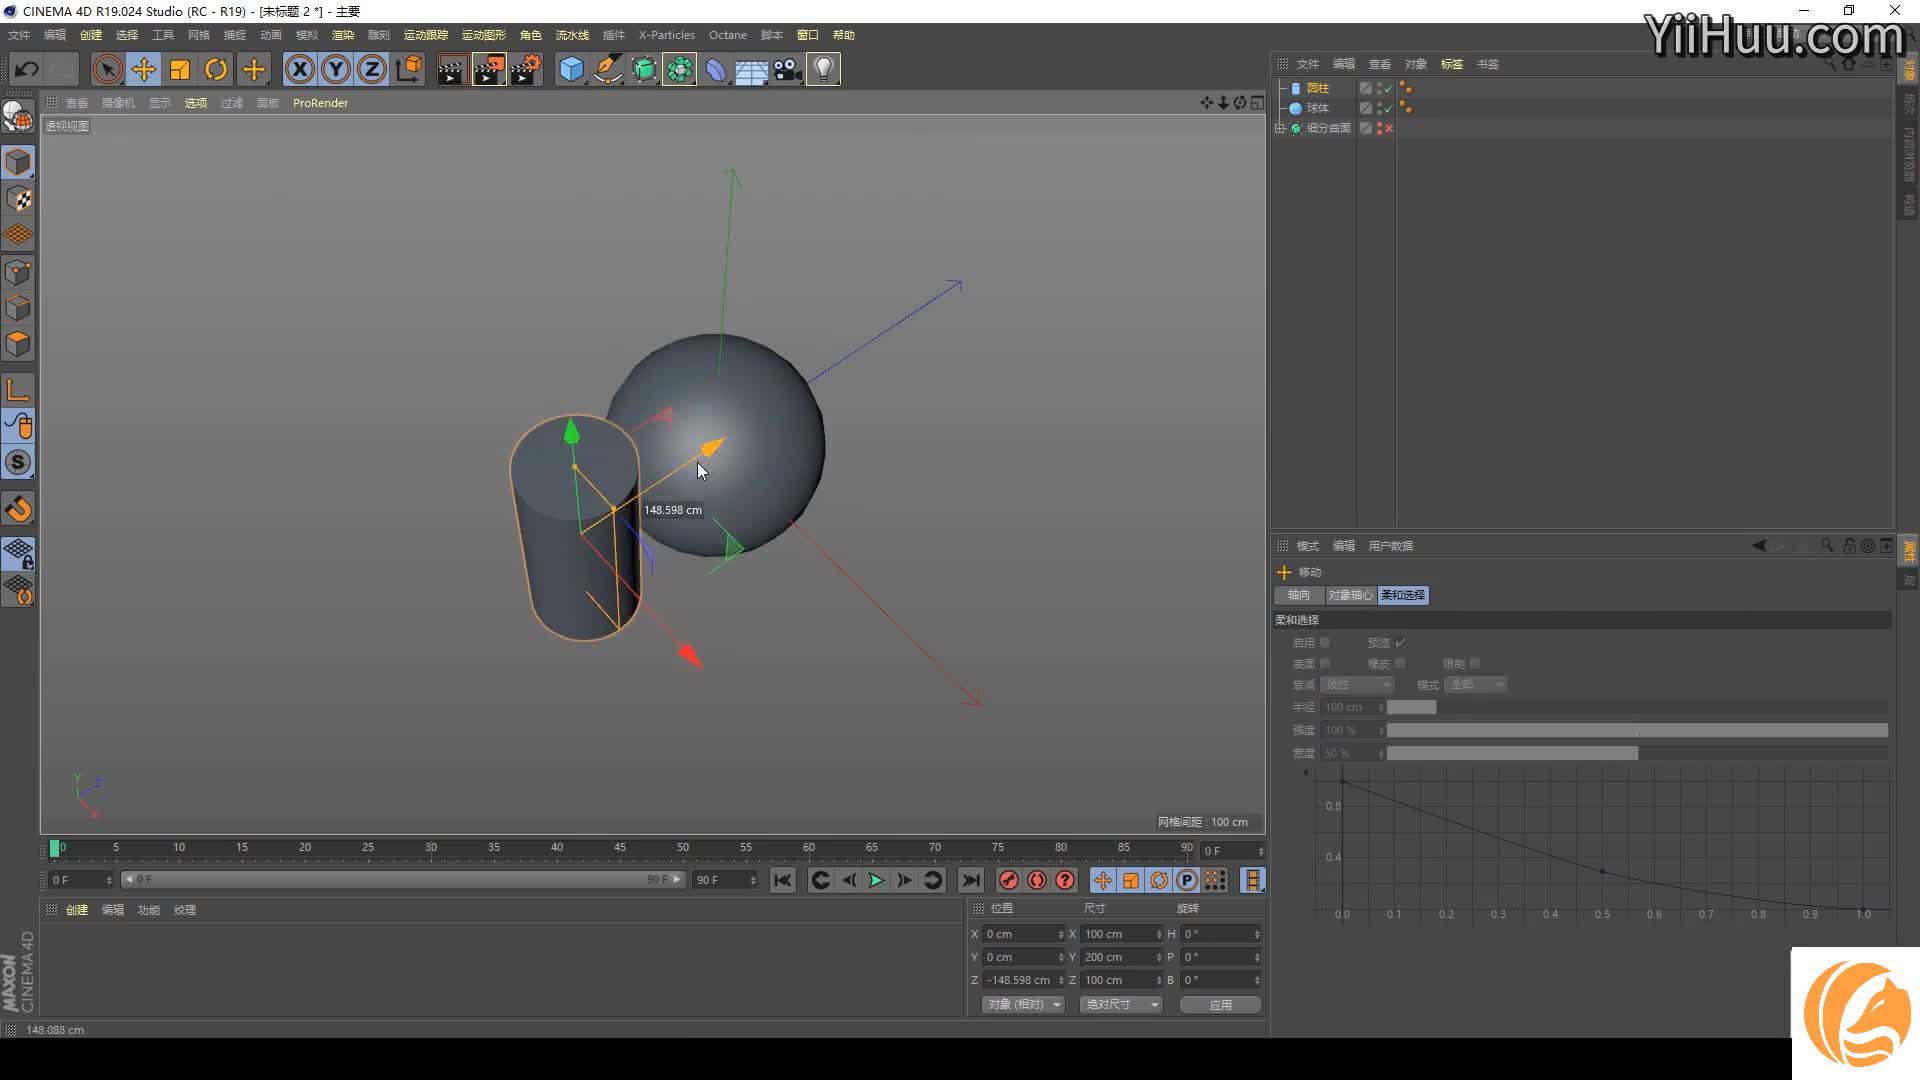
Task: Click the Floor environment icon
Action: (751, 69)
